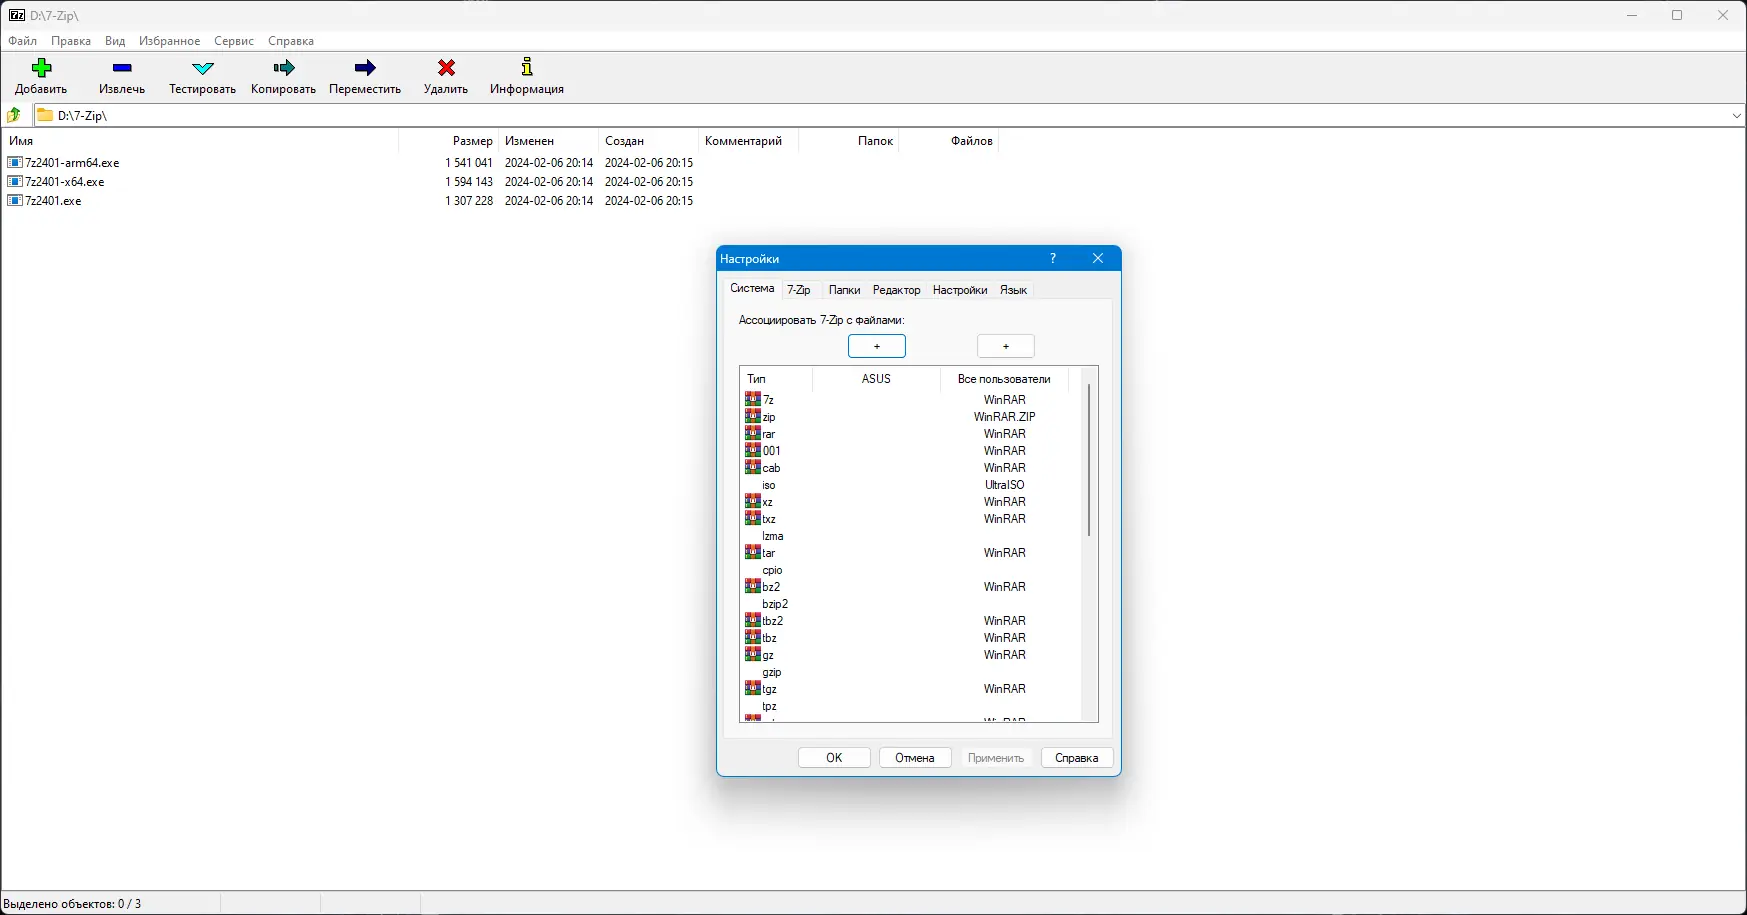Expand the address bar path dropdown
Viewport: 1747px width, 915px height.
click(1736, 116)
